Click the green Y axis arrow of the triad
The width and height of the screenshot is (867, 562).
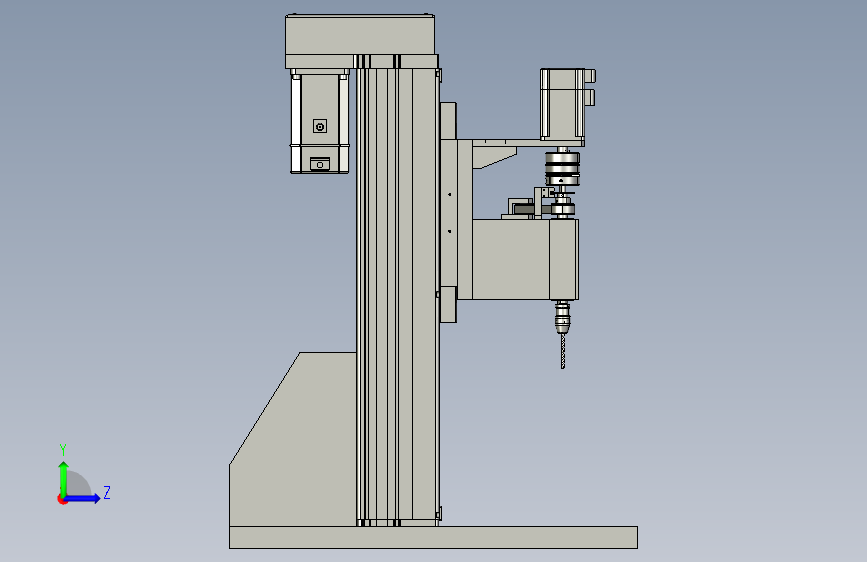(64, 478)
